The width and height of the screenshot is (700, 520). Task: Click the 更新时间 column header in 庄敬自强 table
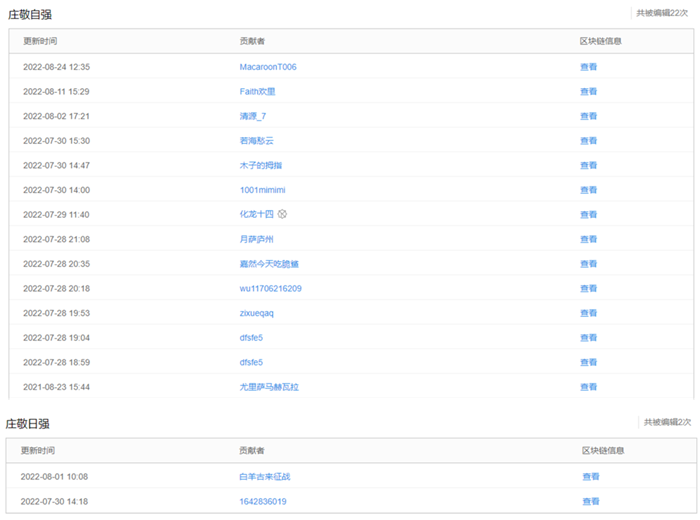40,41
